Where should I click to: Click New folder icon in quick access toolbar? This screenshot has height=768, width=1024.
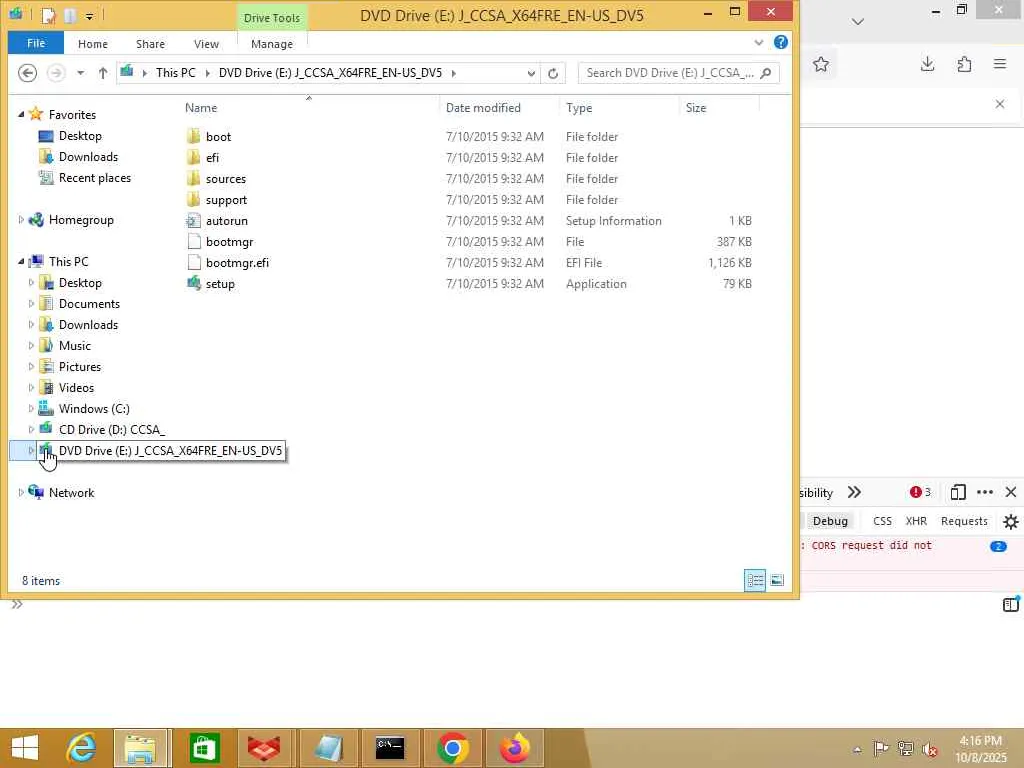[x=70, y=15]
